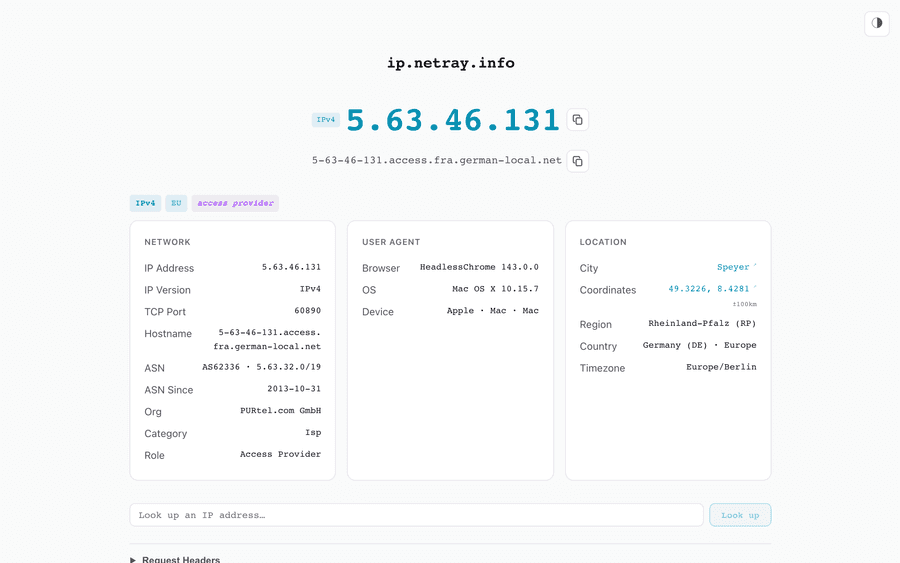
Task: Click the HeadlessChrome 143.0.0 browser value
Action: tap(479, 268)
